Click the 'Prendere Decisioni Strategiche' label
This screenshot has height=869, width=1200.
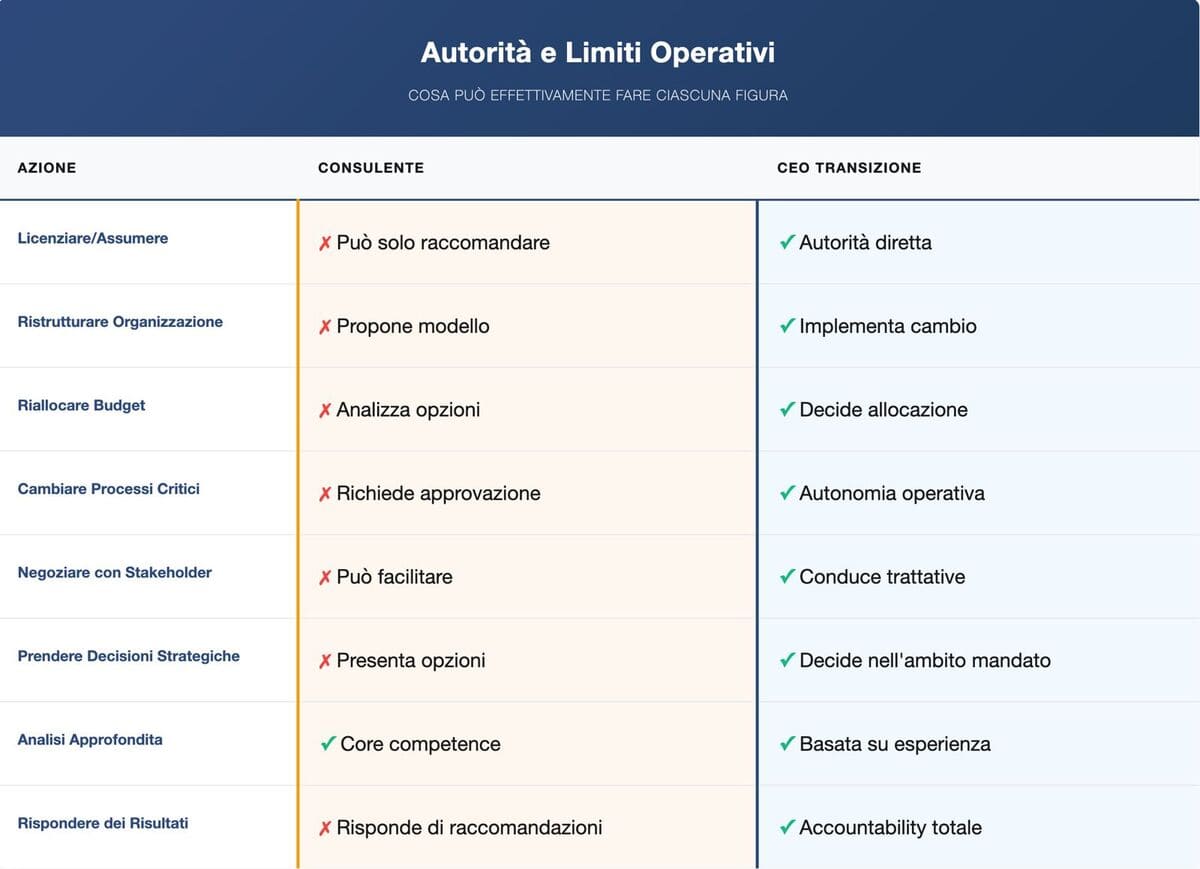pyautogui.click(x=128, y=656)
